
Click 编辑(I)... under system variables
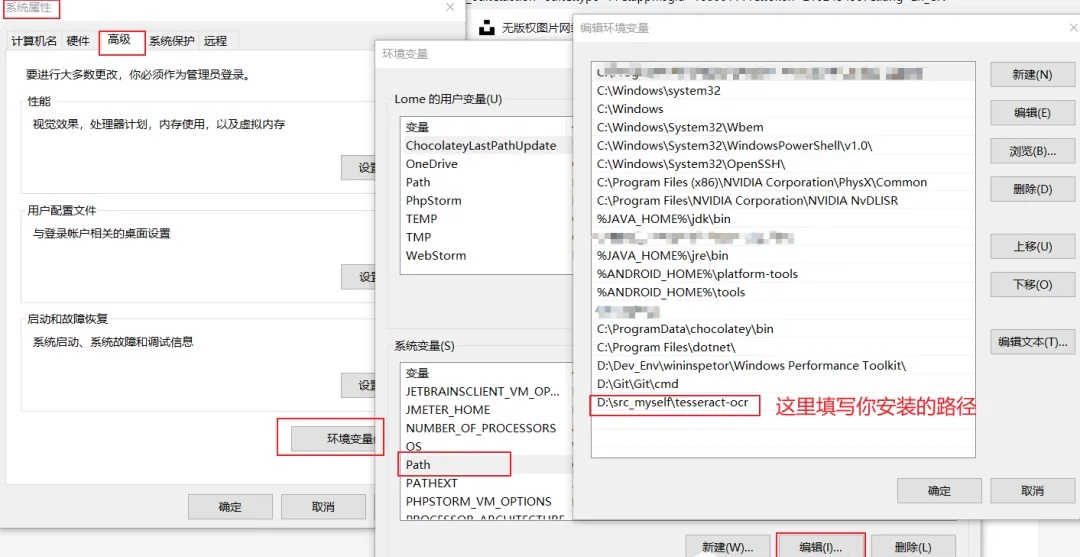820,547
